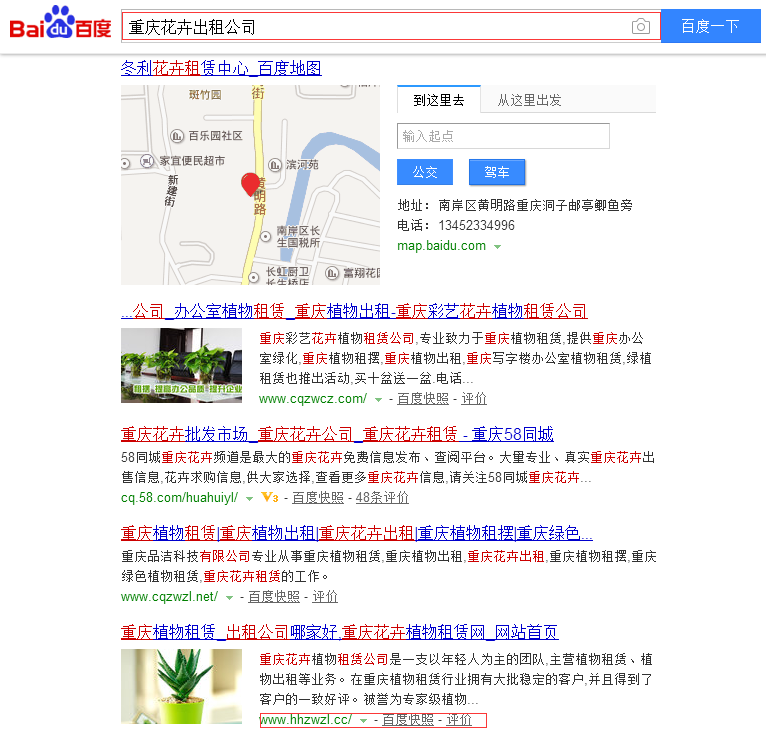Viewport: 766px width, 739px height.
Task: Click the search query input field
Action: click(x=375, y=27)
